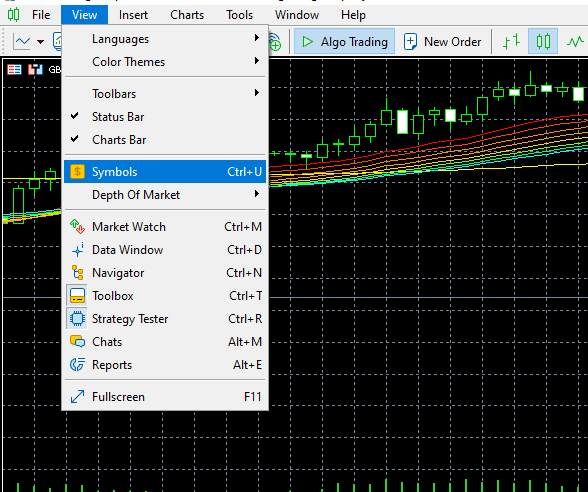The width and height of the screenshot is (588, 492).
Task: Click the MetaTrader logo icon beside File
Action: 14,15
